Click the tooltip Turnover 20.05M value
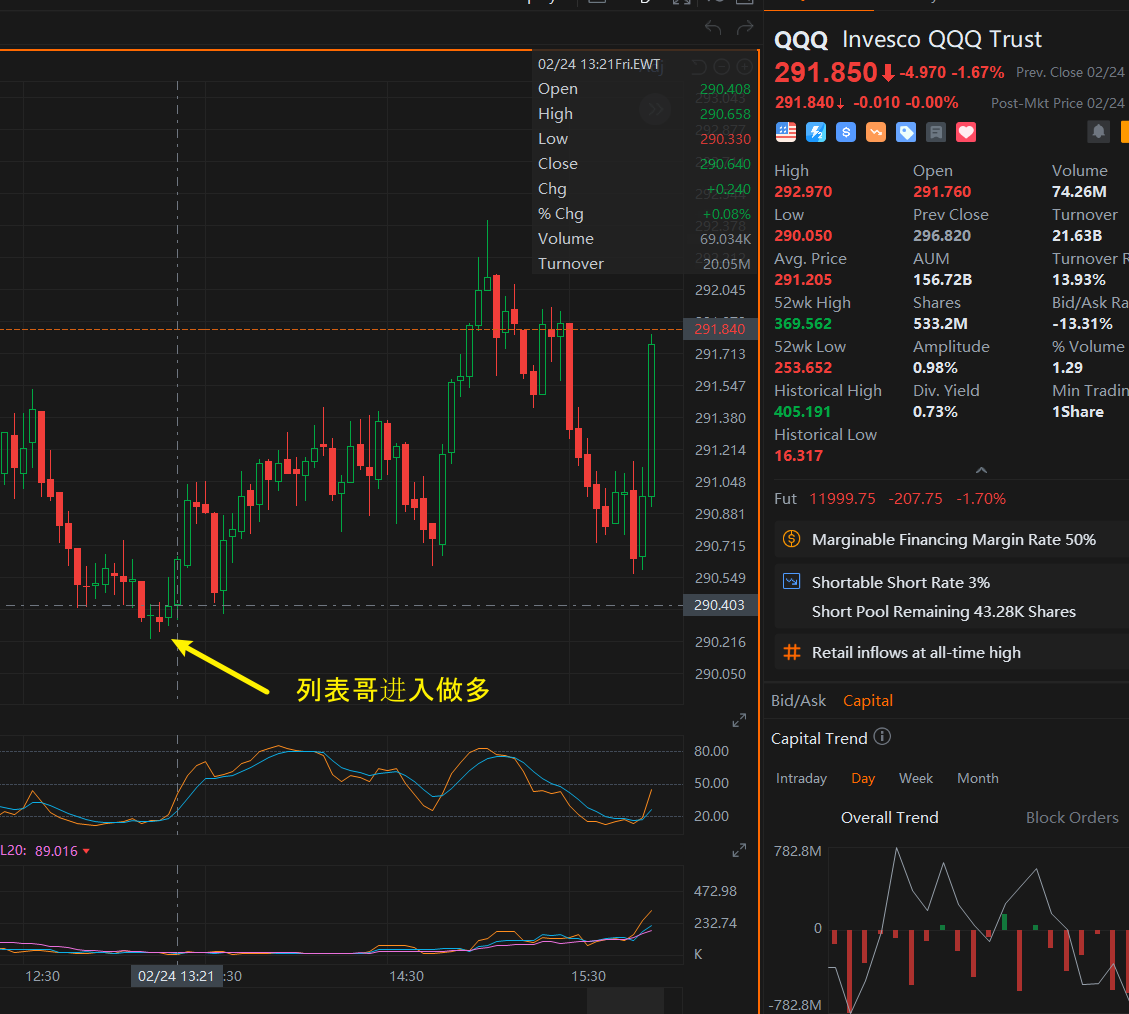This screenshot has width=1129, height=1014. click(727, 264)
